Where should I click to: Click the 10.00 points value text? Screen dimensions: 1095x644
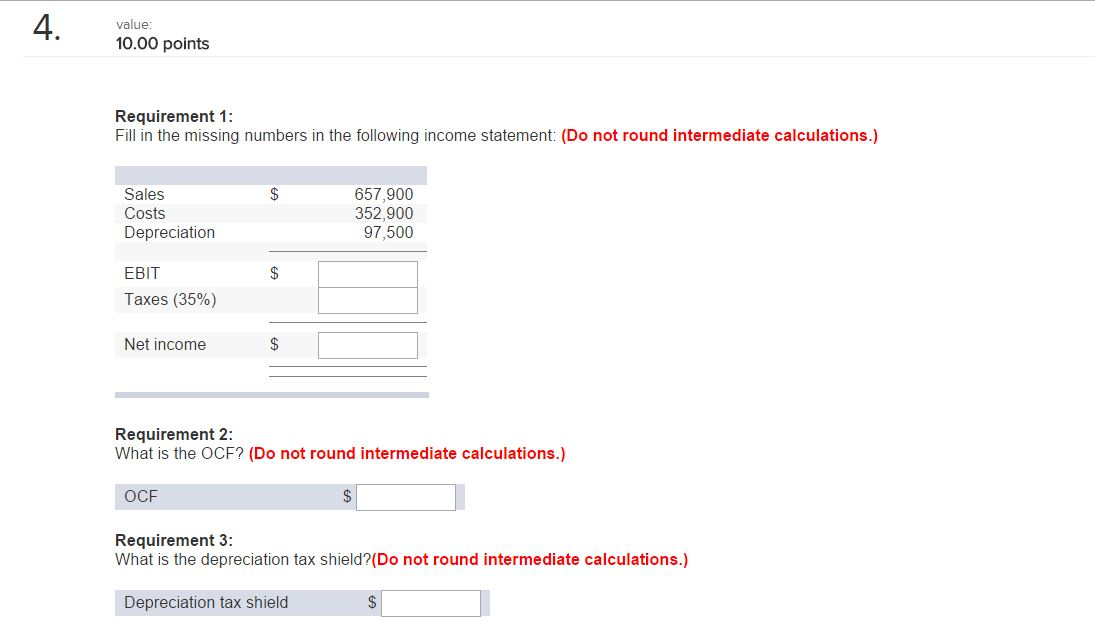(x=162, y=43)
